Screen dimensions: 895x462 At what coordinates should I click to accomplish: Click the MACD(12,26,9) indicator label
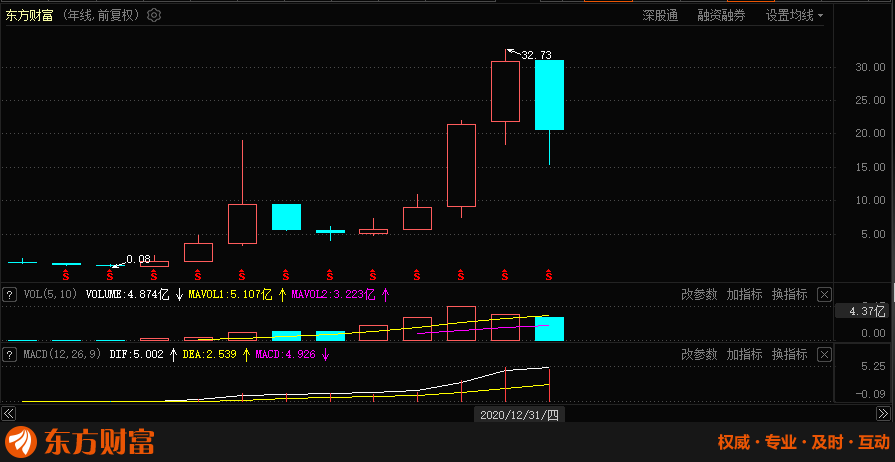(63, 355)
